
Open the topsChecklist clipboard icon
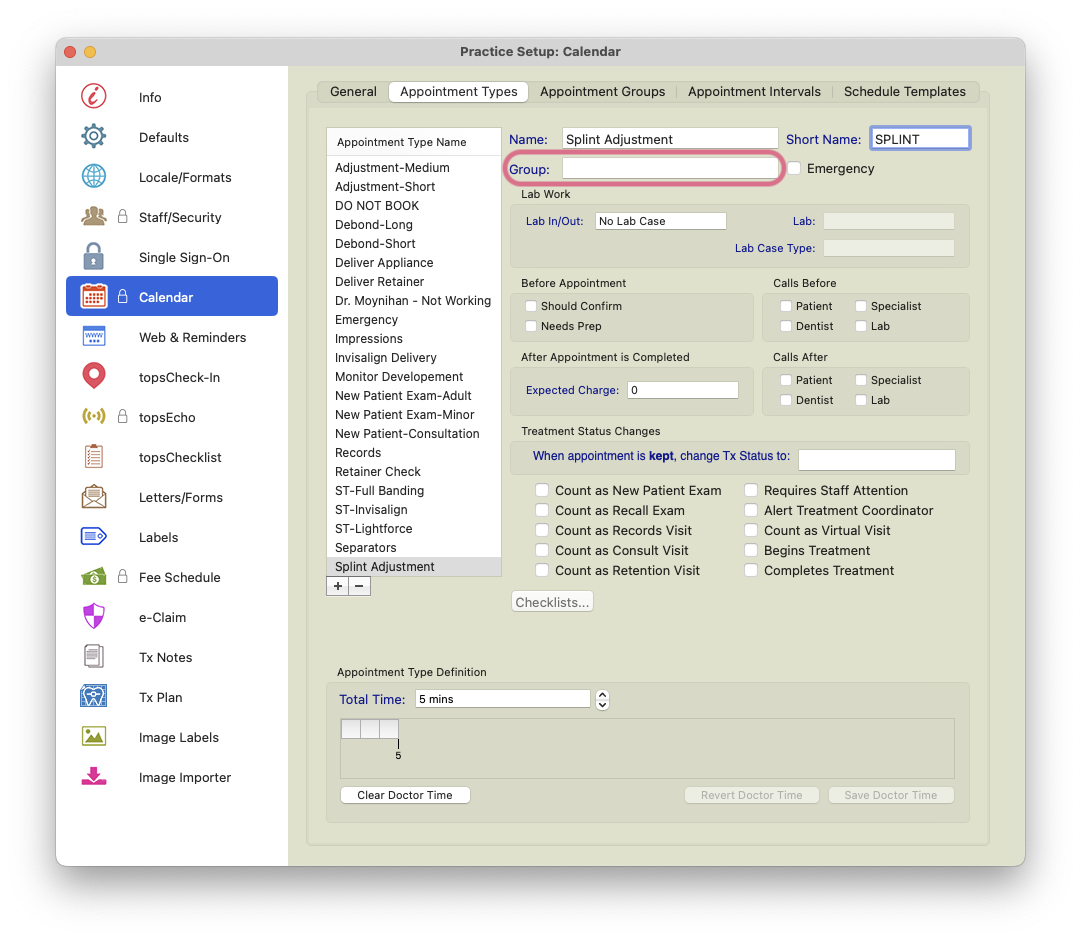click(94, 456)
